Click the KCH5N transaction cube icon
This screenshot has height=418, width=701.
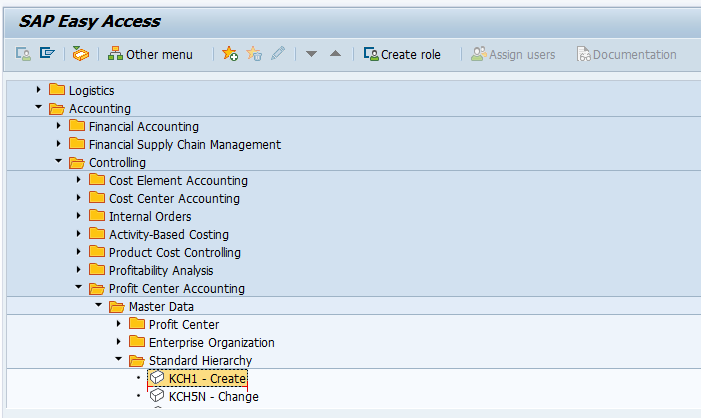click(157, 396)
